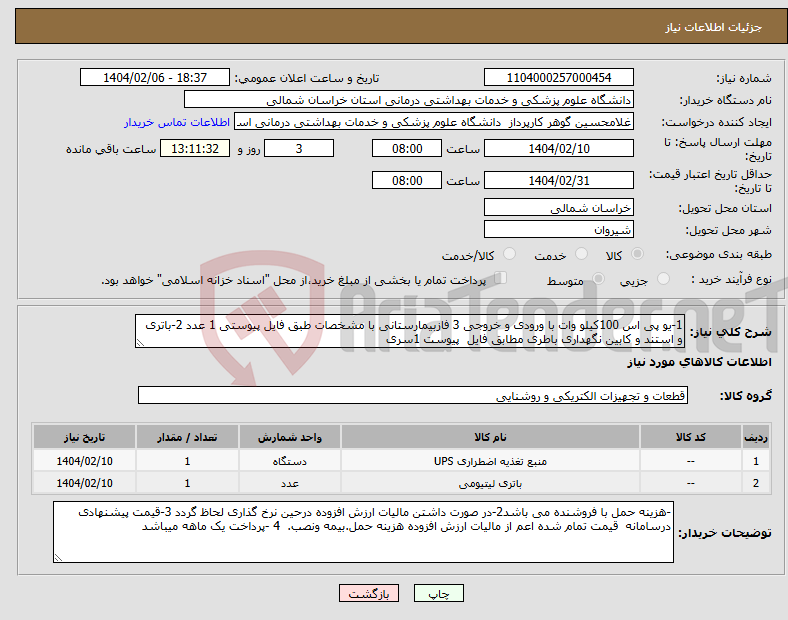Viewport: 788px width, 620px height.
Task: Select the کالا radio button
Action: 637,254
